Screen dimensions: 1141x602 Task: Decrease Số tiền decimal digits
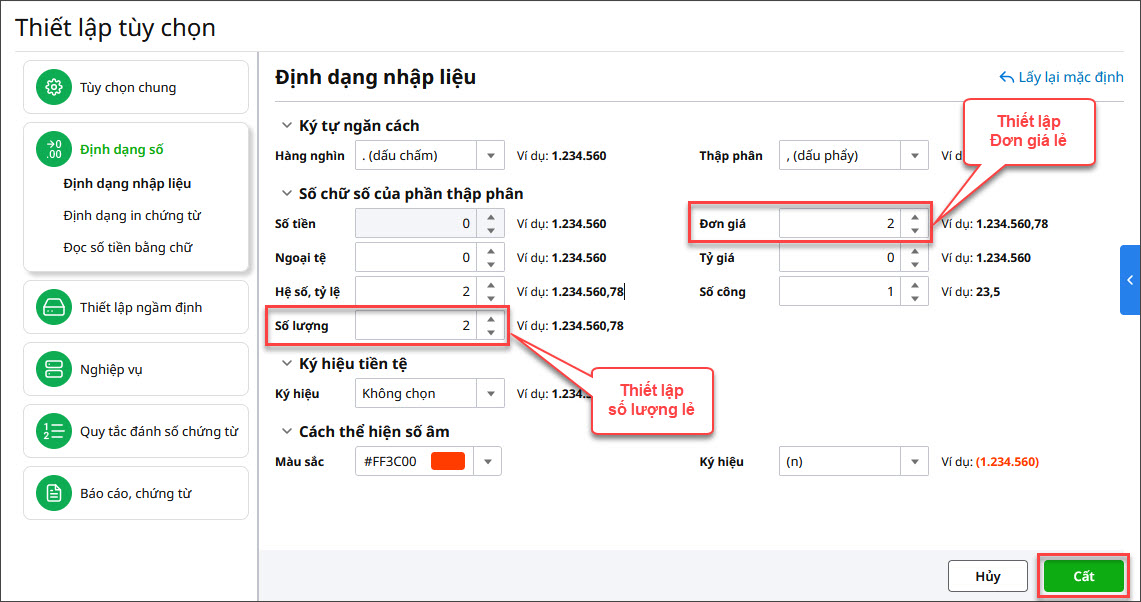click(x=490, y=230)
